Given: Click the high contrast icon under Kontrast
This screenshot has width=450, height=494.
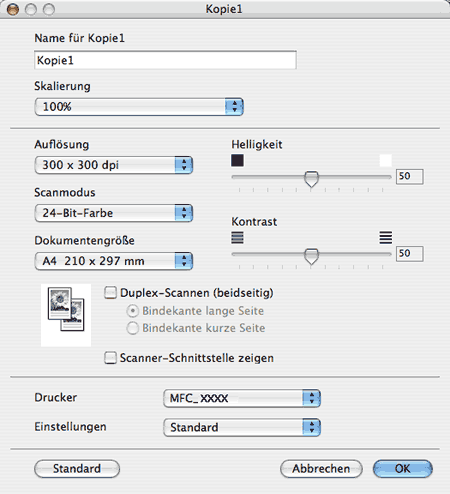Looking at the screenshot, I should point(385,238).
